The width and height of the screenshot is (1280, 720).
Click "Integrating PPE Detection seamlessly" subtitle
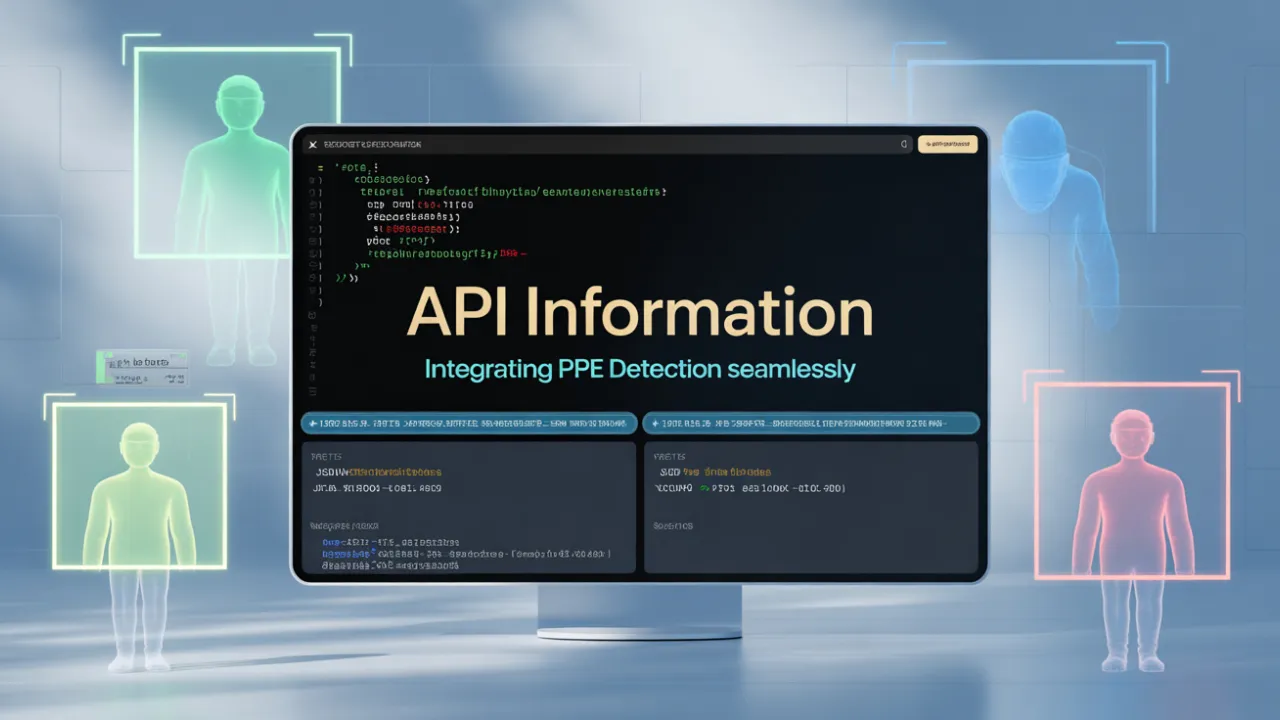(x=639, y=369)
